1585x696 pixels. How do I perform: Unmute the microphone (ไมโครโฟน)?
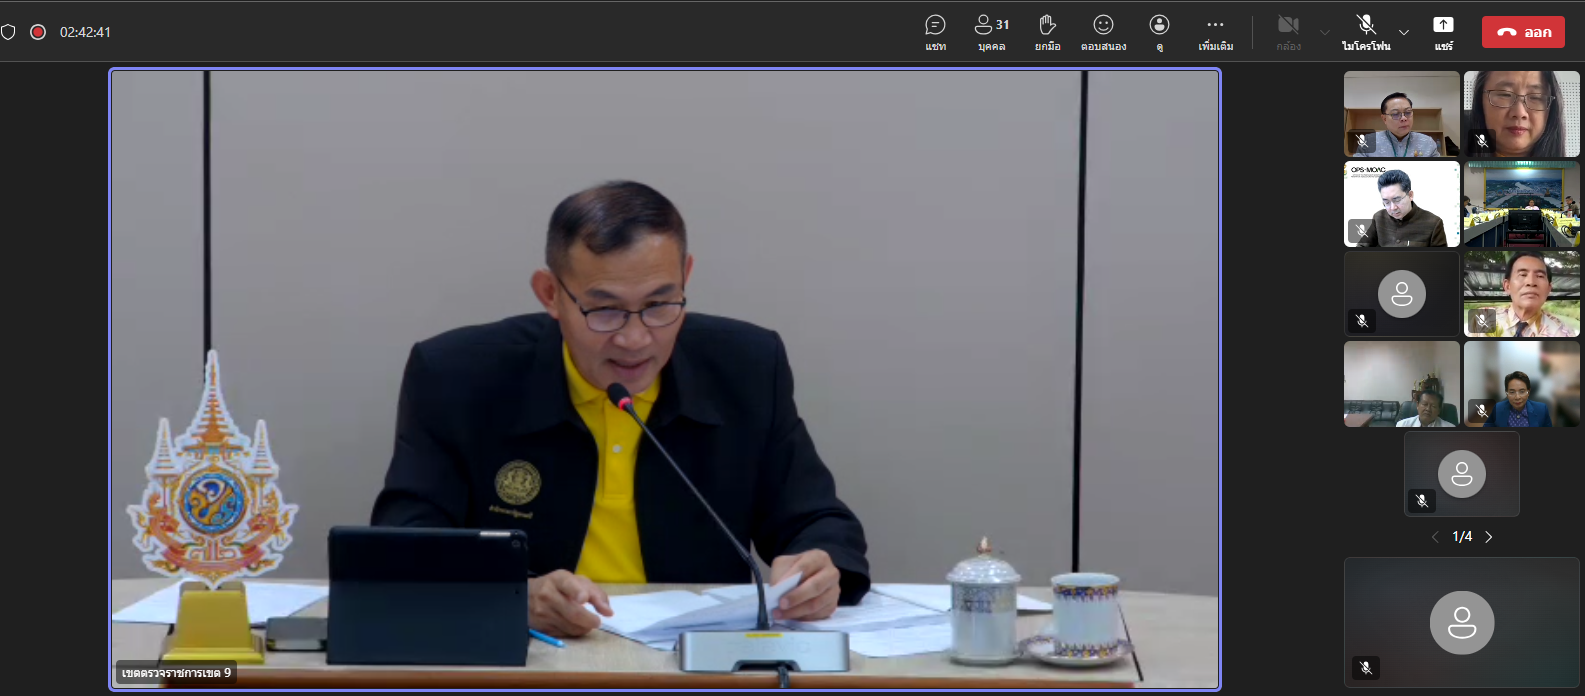pyautogui.click(x=1366, y=32)
